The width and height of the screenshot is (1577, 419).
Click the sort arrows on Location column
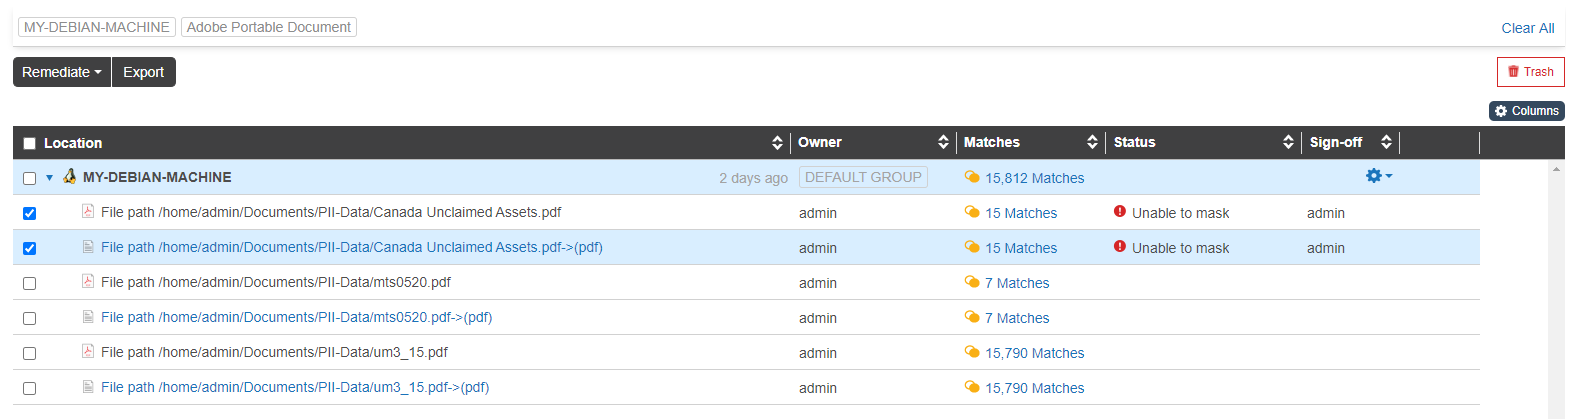tap(777, 143)
